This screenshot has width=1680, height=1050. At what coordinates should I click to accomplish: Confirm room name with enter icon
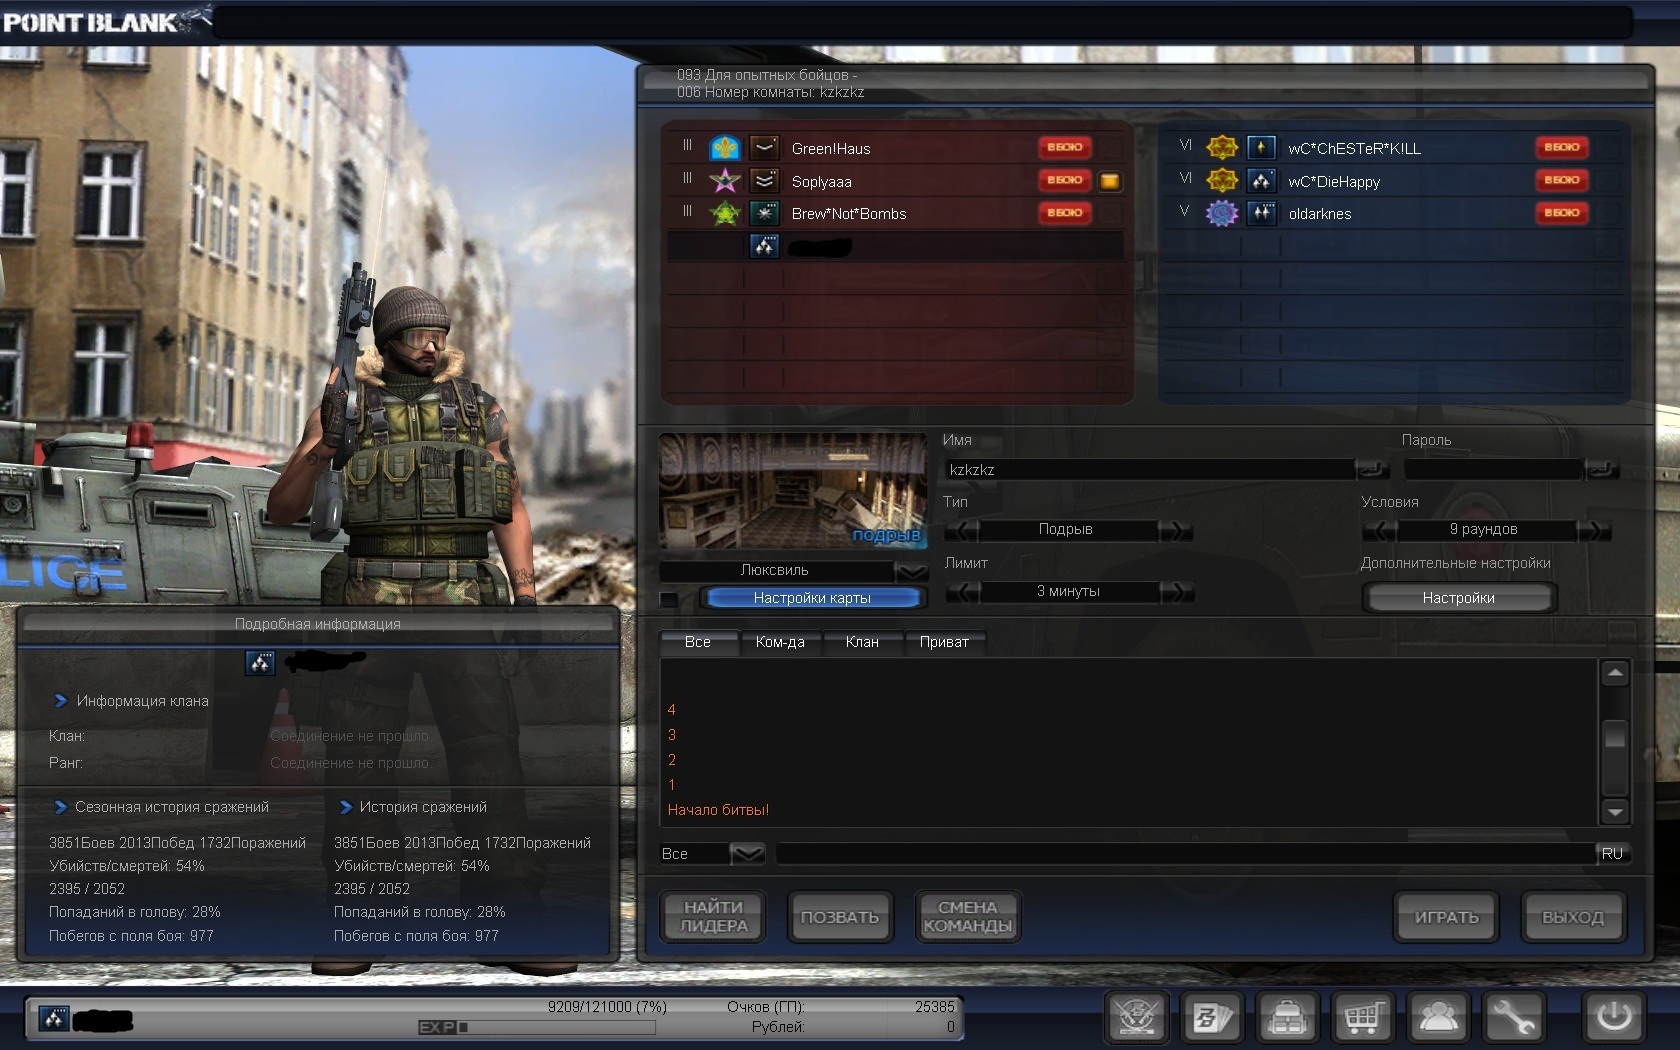pyautogui.click(x=1371, y=469)
